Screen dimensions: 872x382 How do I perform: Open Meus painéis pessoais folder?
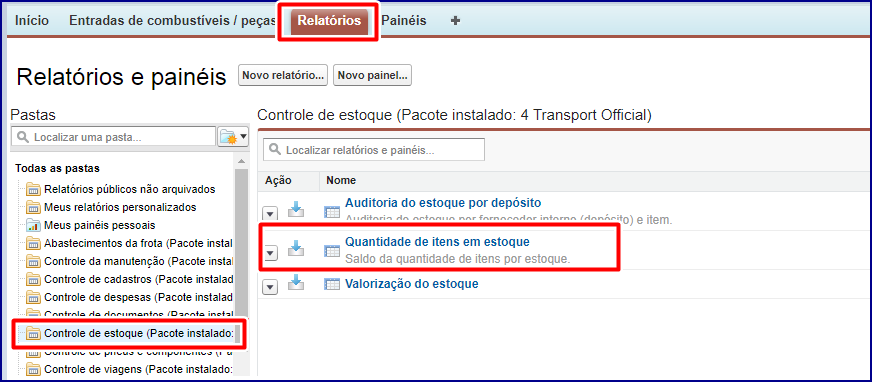[x=100, y=225]
